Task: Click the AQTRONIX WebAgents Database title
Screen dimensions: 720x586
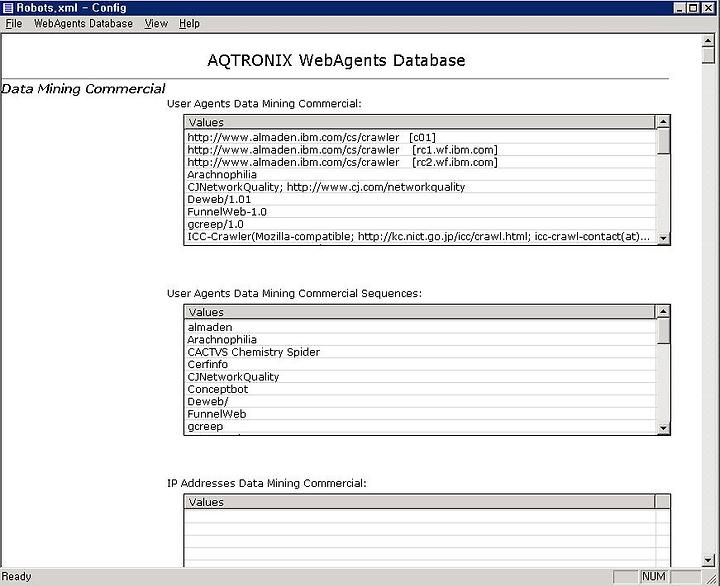Action: pos(336,60)
